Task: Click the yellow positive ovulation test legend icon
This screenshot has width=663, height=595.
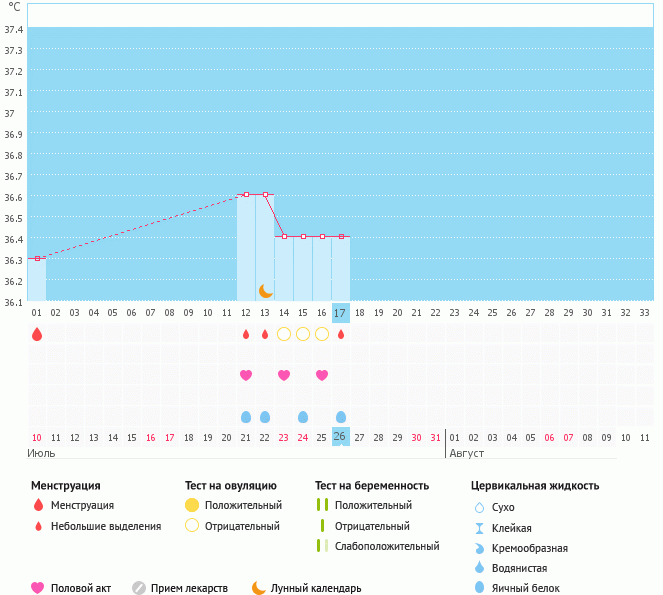Action: point(192,506)
